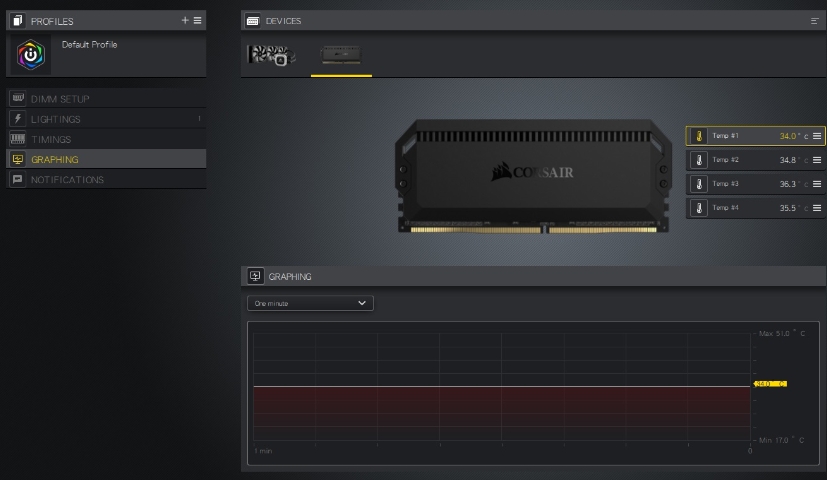Click the Notifications speech bubble icon

coord(17,179)
